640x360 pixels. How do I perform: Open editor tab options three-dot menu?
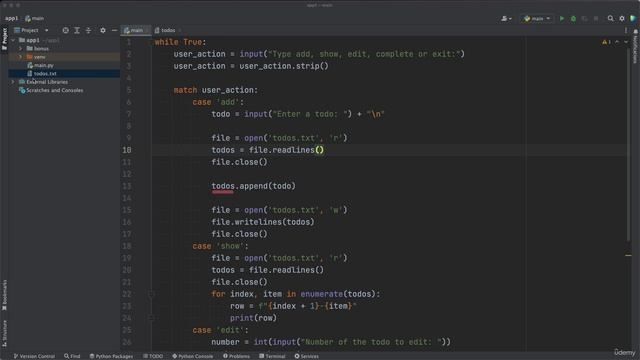(626, 30)
